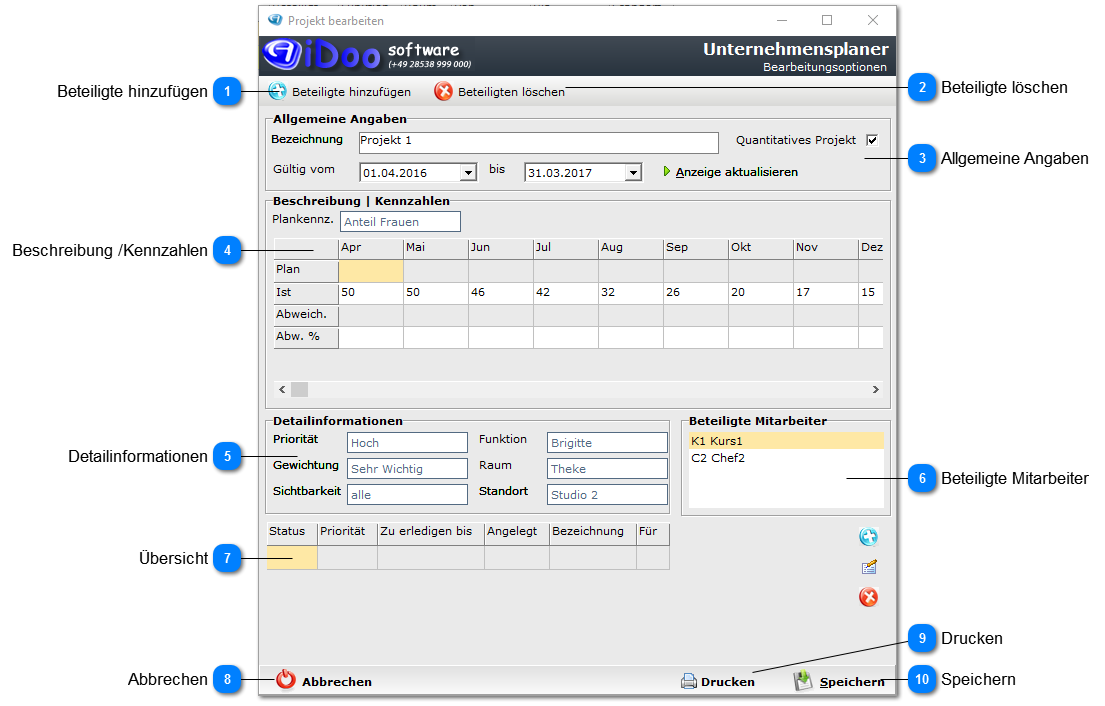Click the Zu erledigen bis column header
Image resolution: width=1105 pixels, height=706 pixels.
coord(431,533)
